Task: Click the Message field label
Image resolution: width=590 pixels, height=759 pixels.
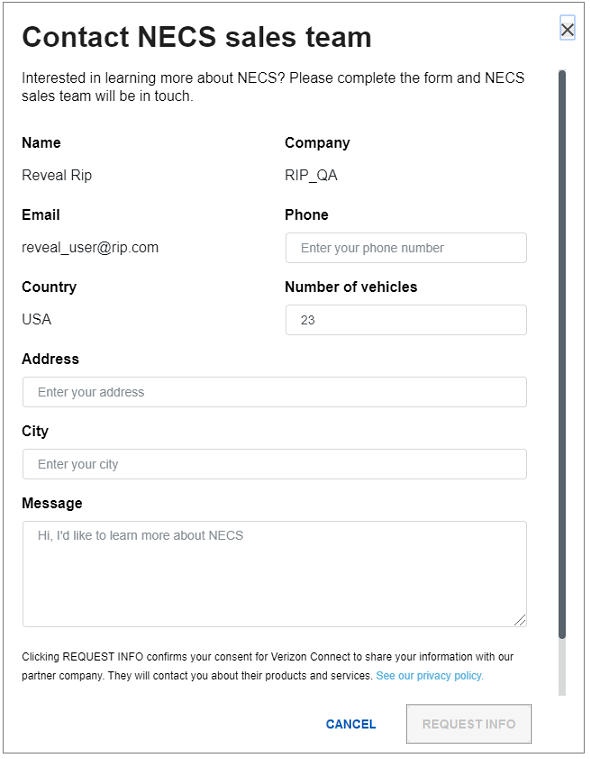Action: 52,503
